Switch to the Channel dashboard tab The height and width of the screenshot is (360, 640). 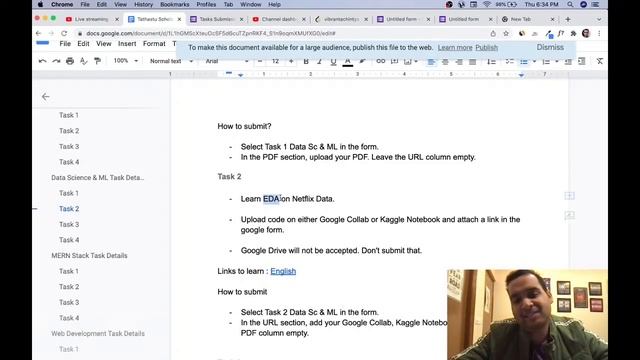(x=279, y=19)
